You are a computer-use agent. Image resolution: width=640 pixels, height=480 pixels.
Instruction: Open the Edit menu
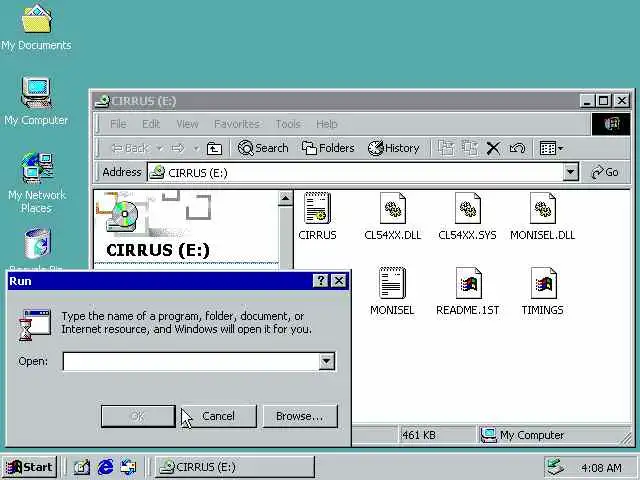pos(151,124)
